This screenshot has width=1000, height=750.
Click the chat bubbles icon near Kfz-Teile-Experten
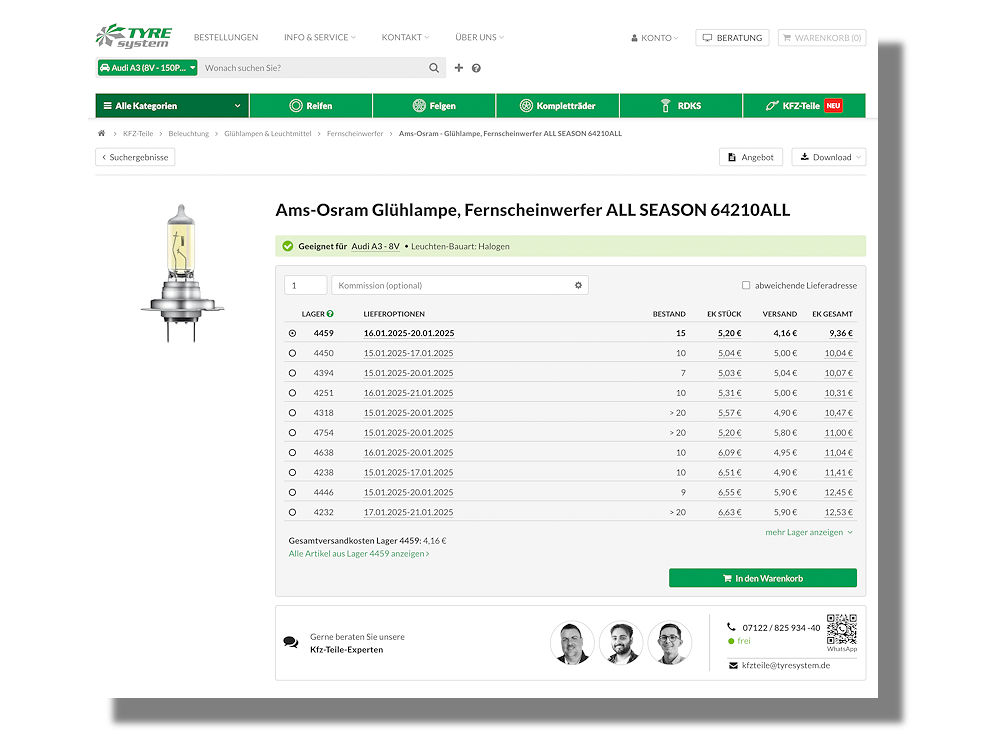point(291,642)
